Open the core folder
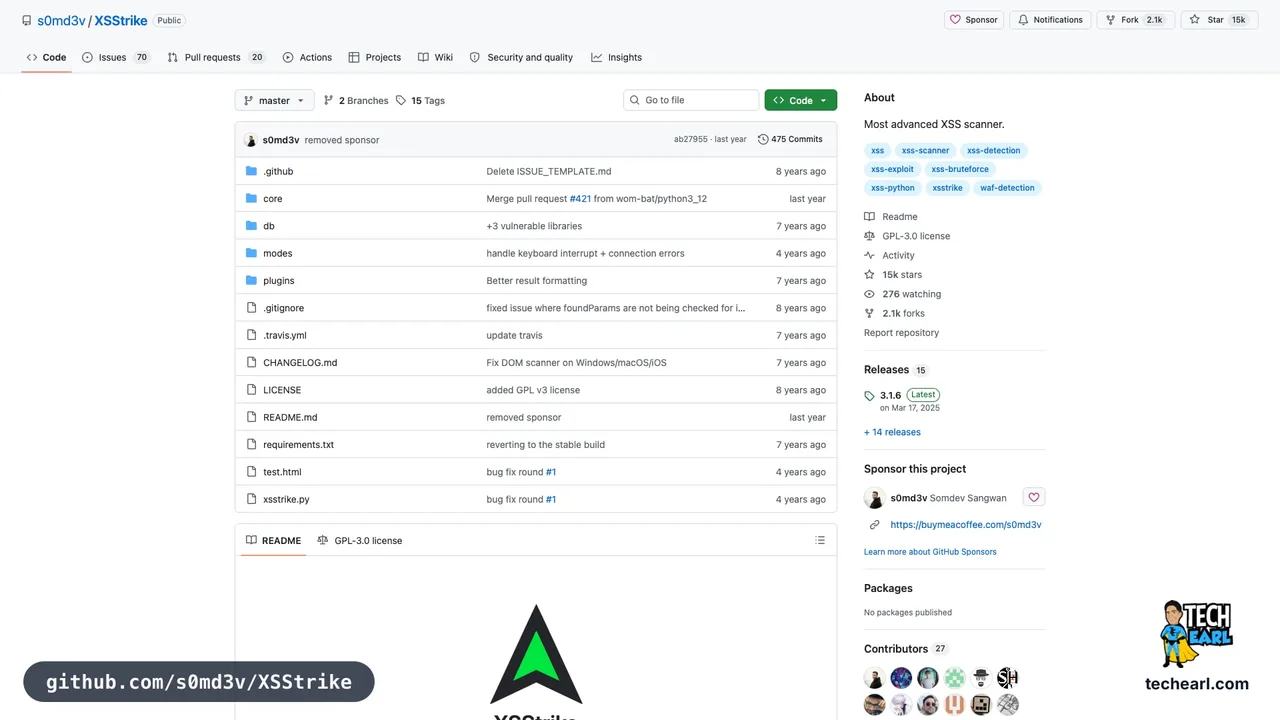1280x720 pixels. [x=272, y=199]
